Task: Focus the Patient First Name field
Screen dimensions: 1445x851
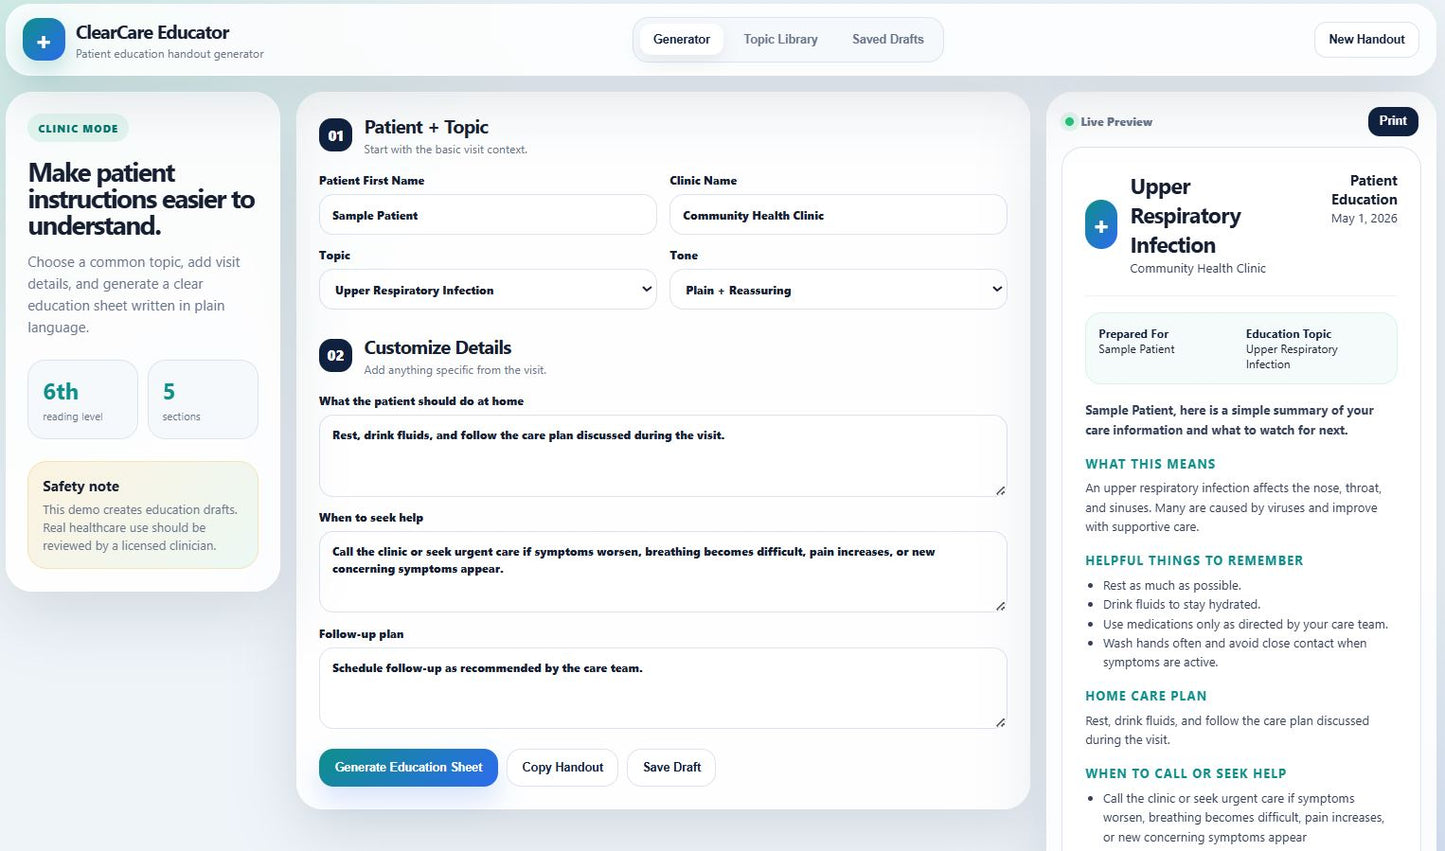Action: tap(488, 215)
